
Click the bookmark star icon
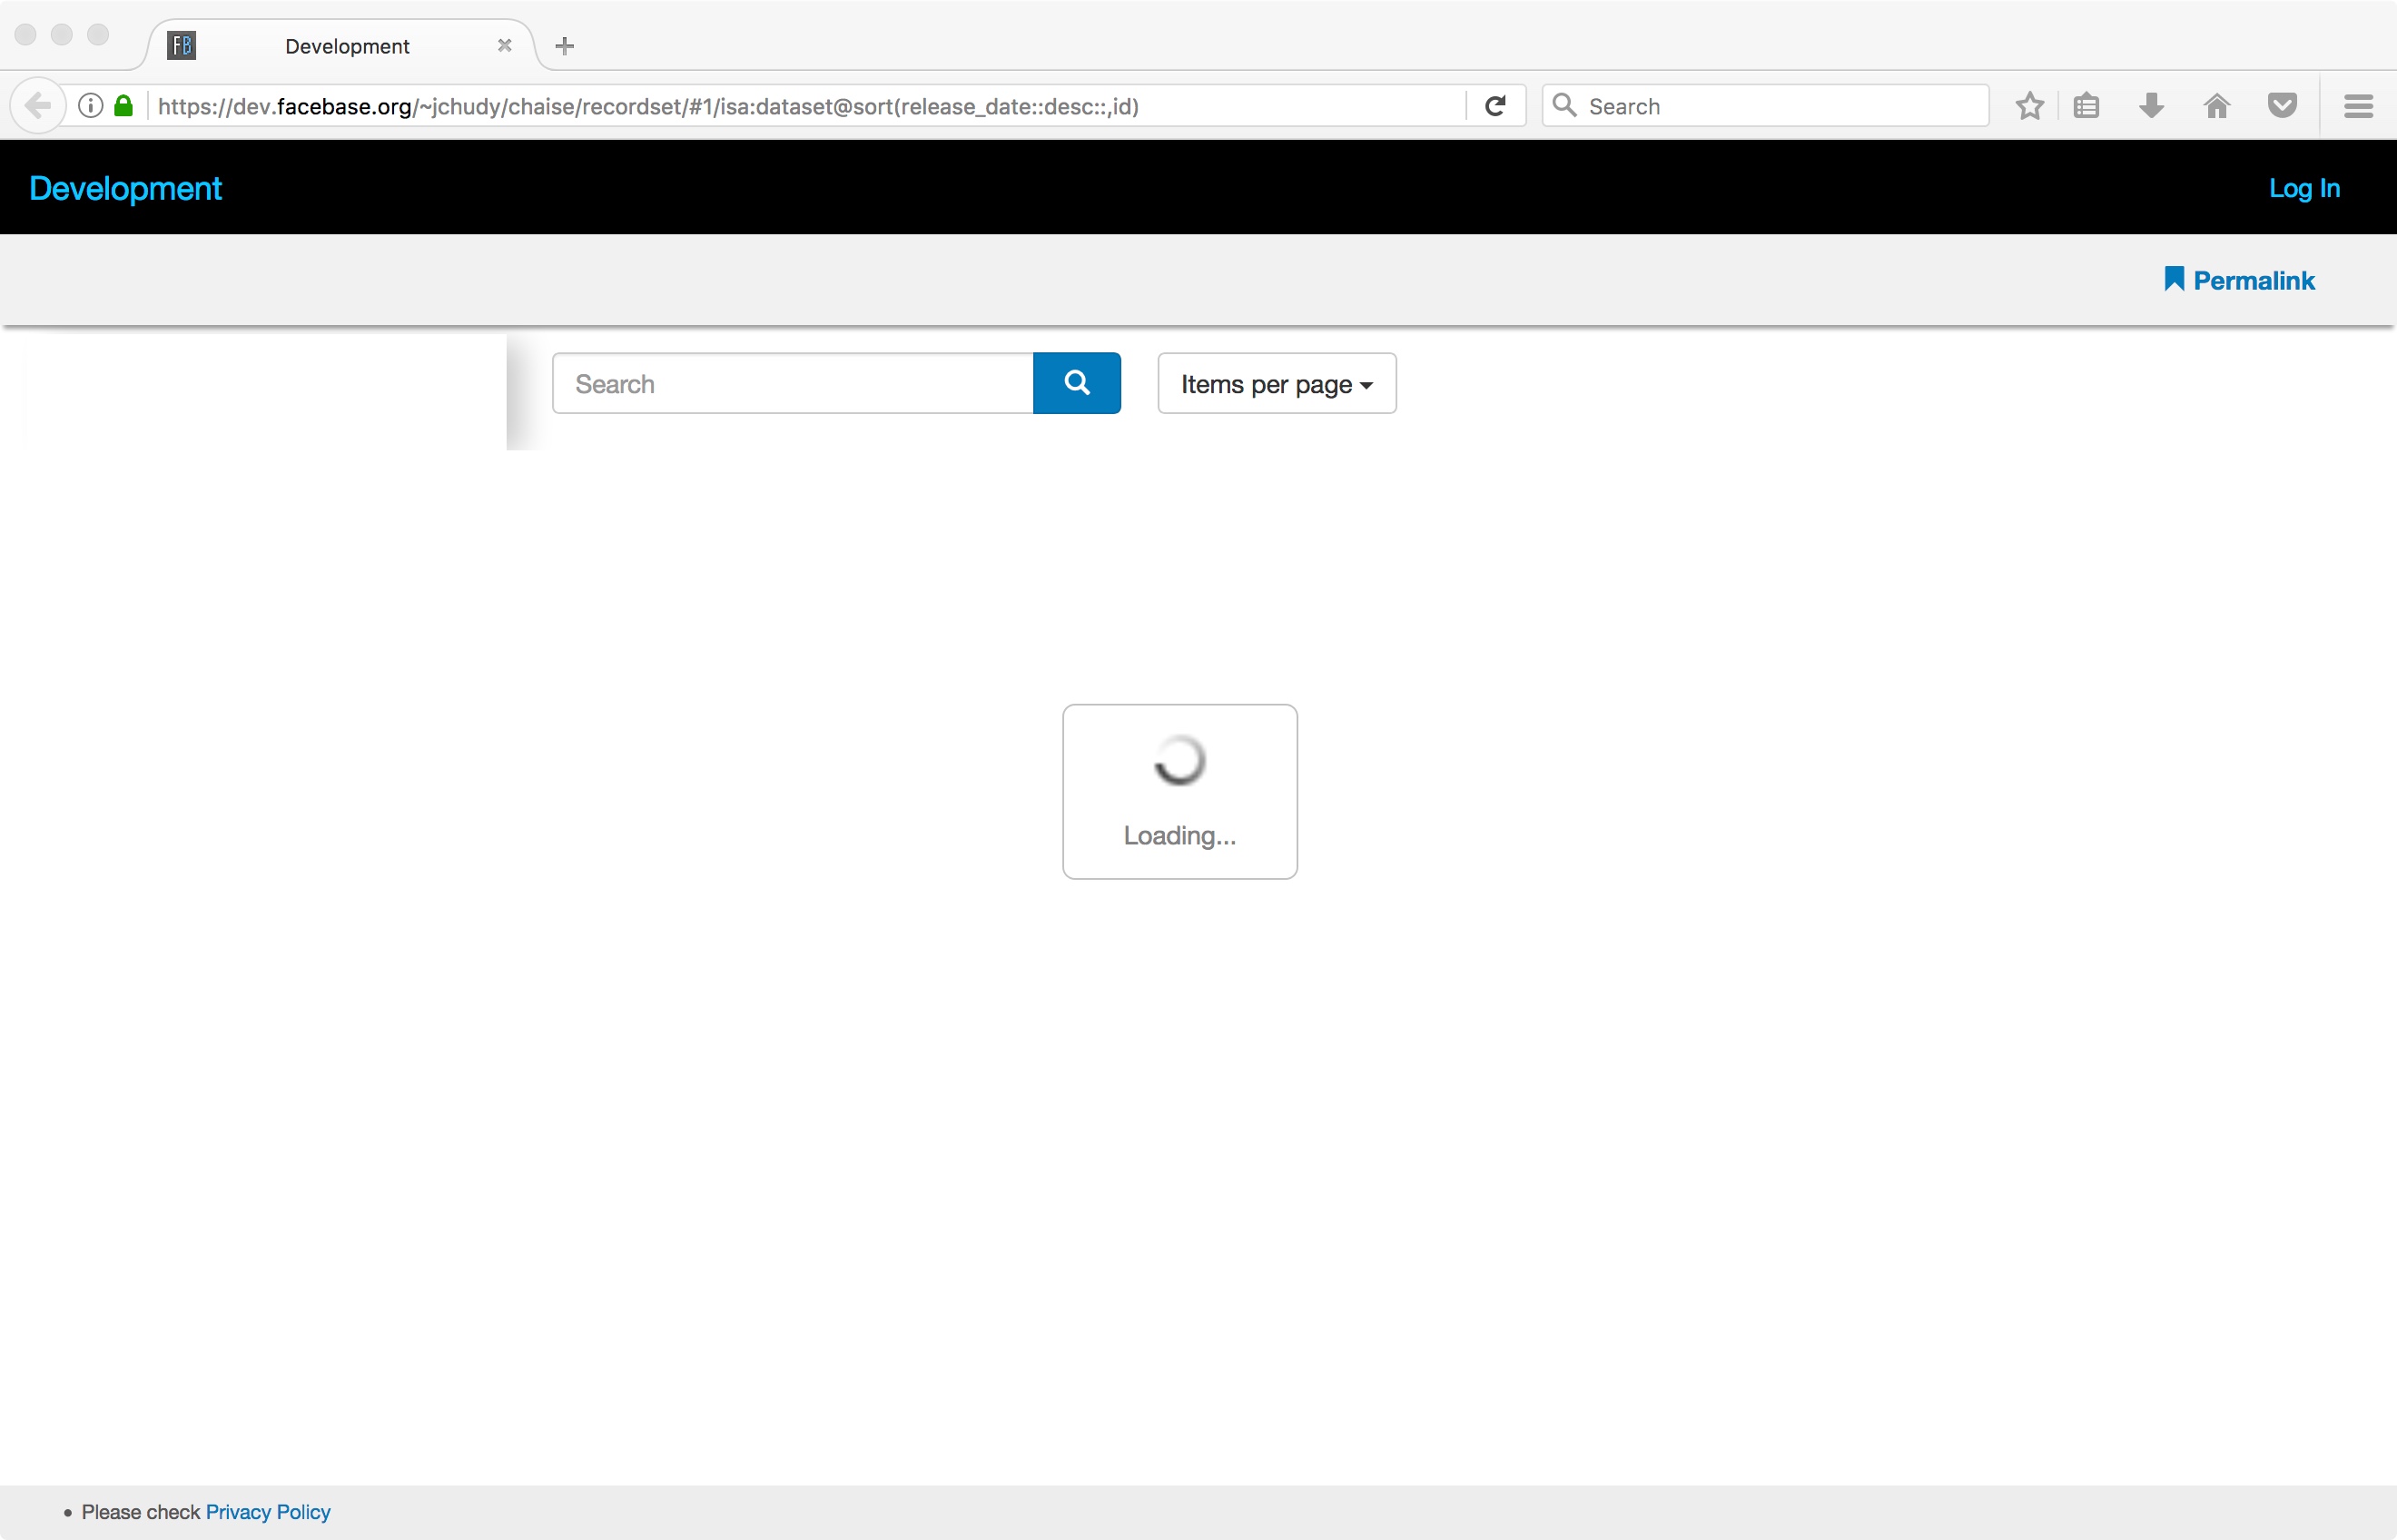click(2030, 105)
